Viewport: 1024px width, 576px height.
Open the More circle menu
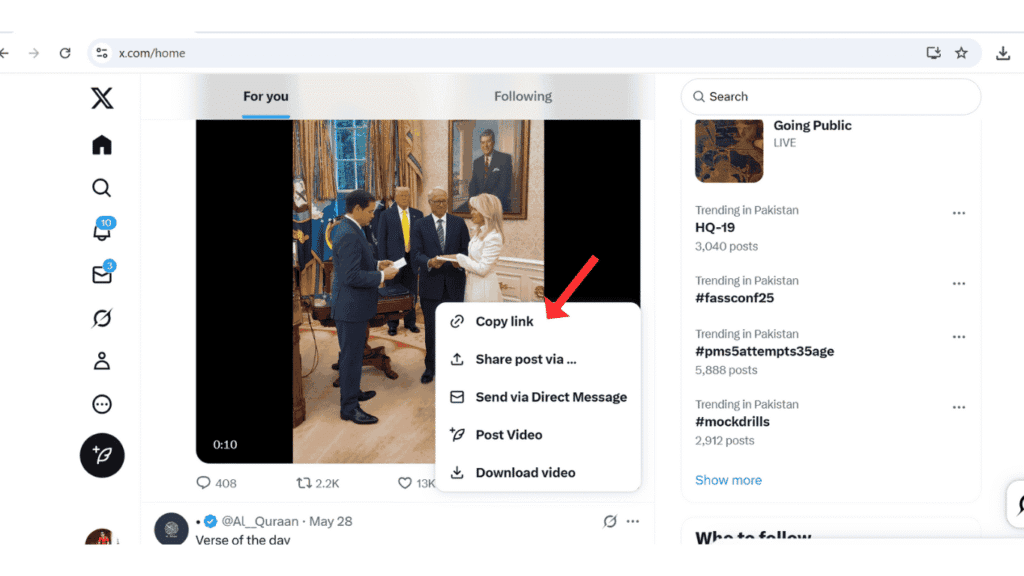click(102, 405)
